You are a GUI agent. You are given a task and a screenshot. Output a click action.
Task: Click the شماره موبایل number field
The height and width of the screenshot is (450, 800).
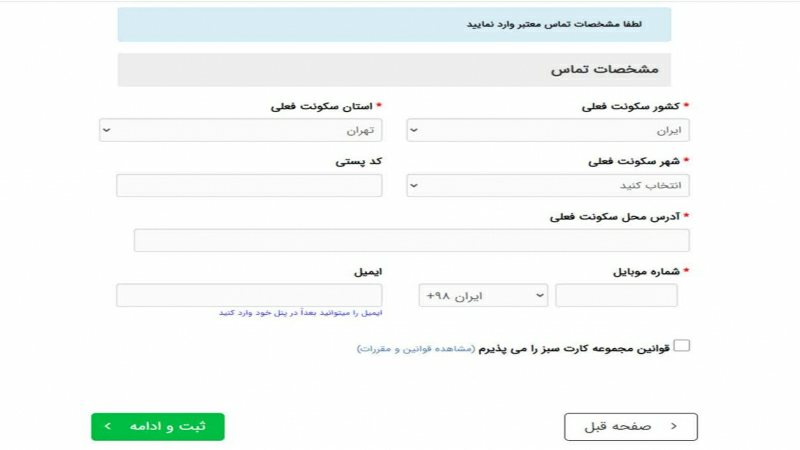tap(616, 295)
